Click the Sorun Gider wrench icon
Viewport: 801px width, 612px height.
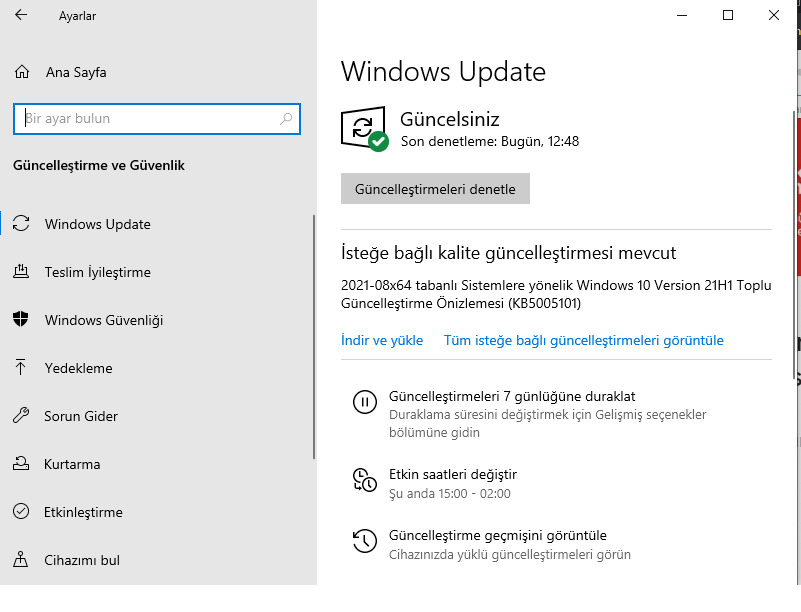point(21,416)
